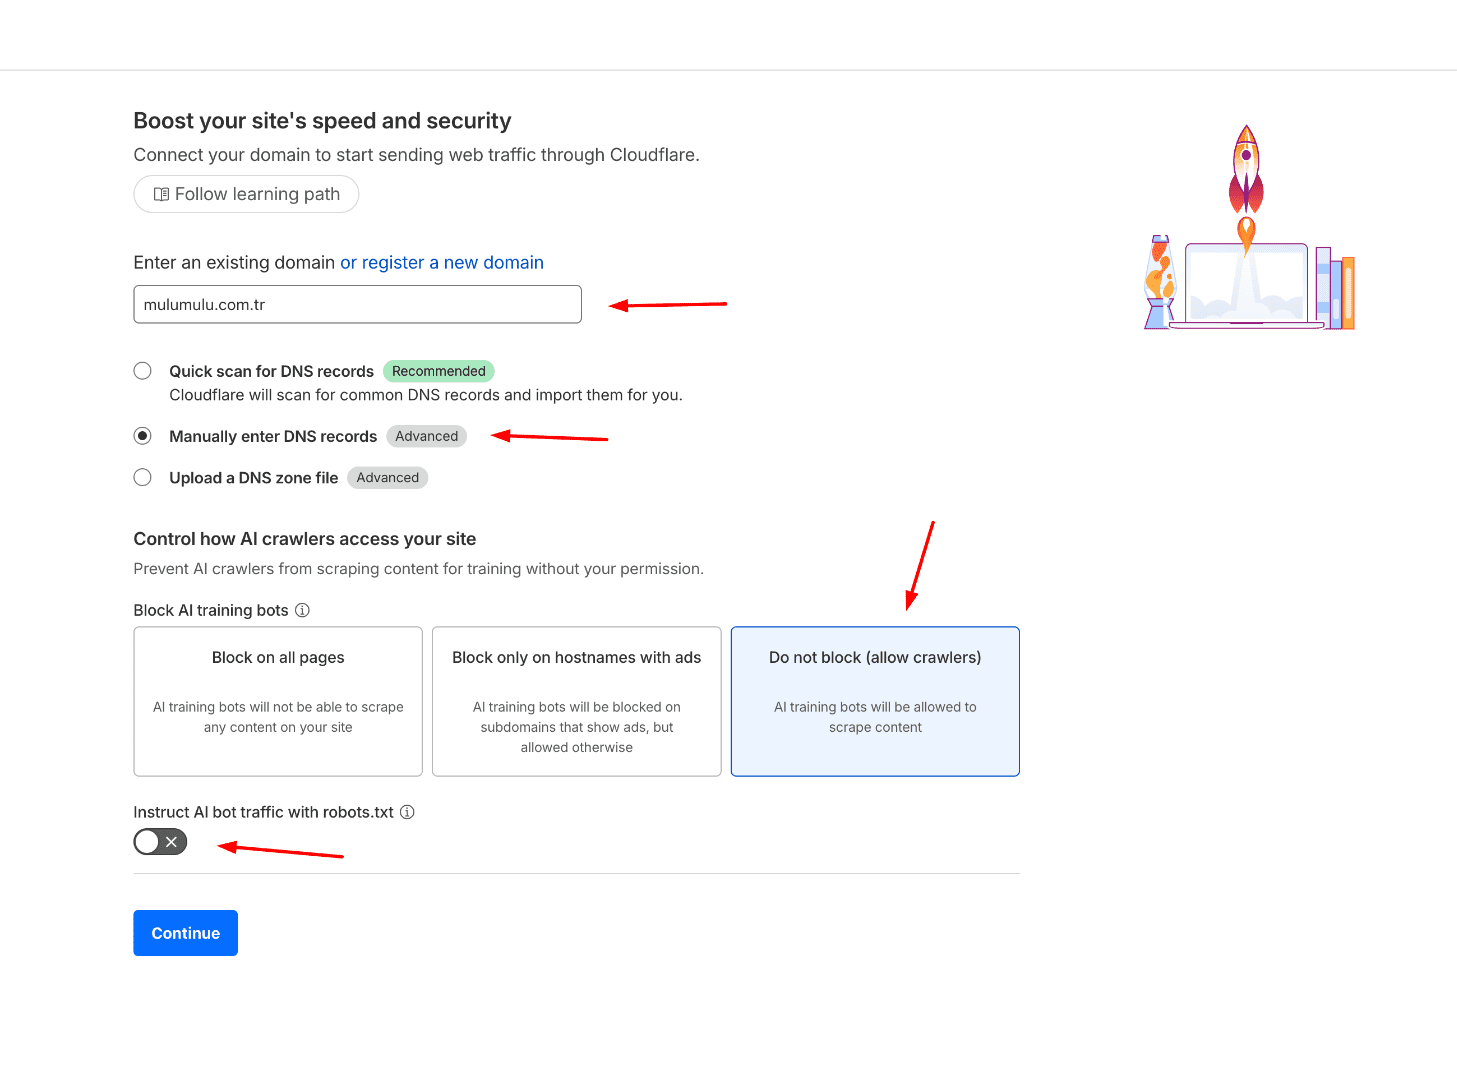The width and height of the screenshot is (1457, 1080).
Task: Select Do not block (allow crawlers) card
Action: click(875, 701)
